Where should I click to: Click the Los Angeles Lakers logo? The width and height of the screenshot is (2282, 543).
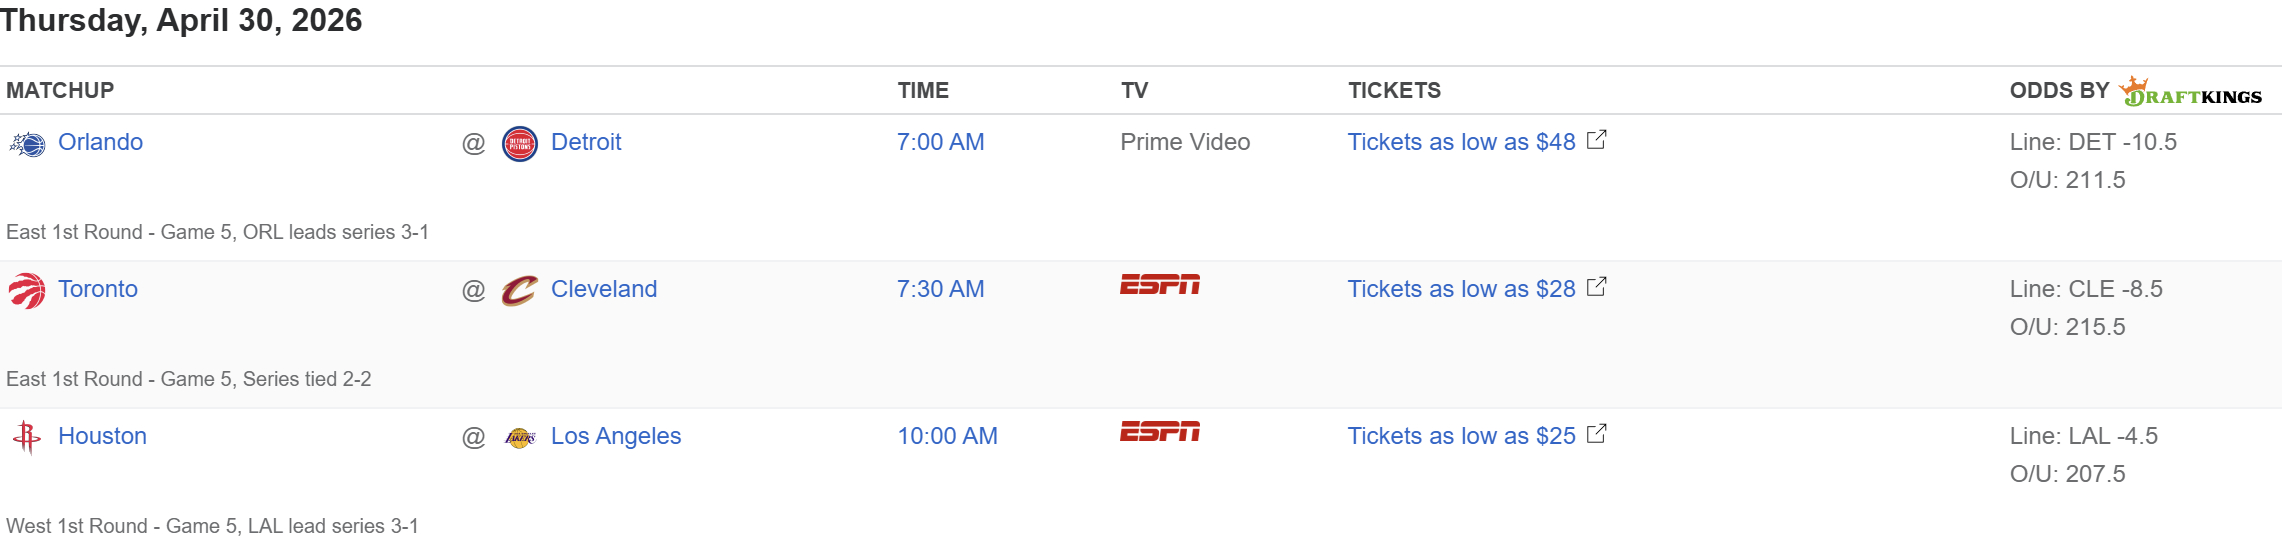[x=519, y=438]
